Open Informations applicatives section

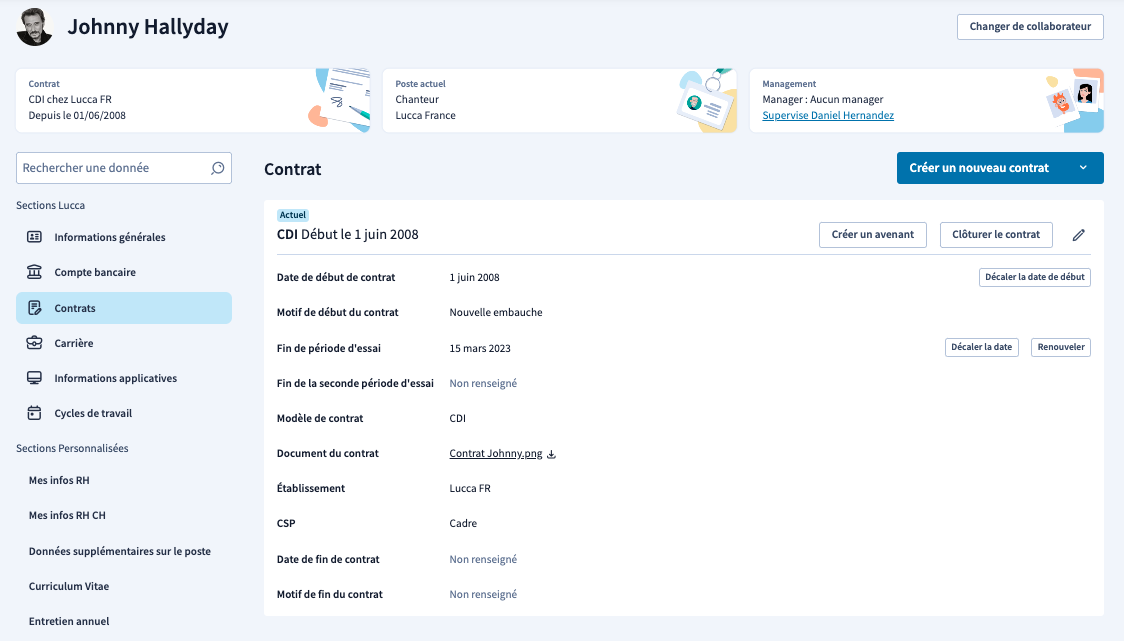(x=124, y=378)
